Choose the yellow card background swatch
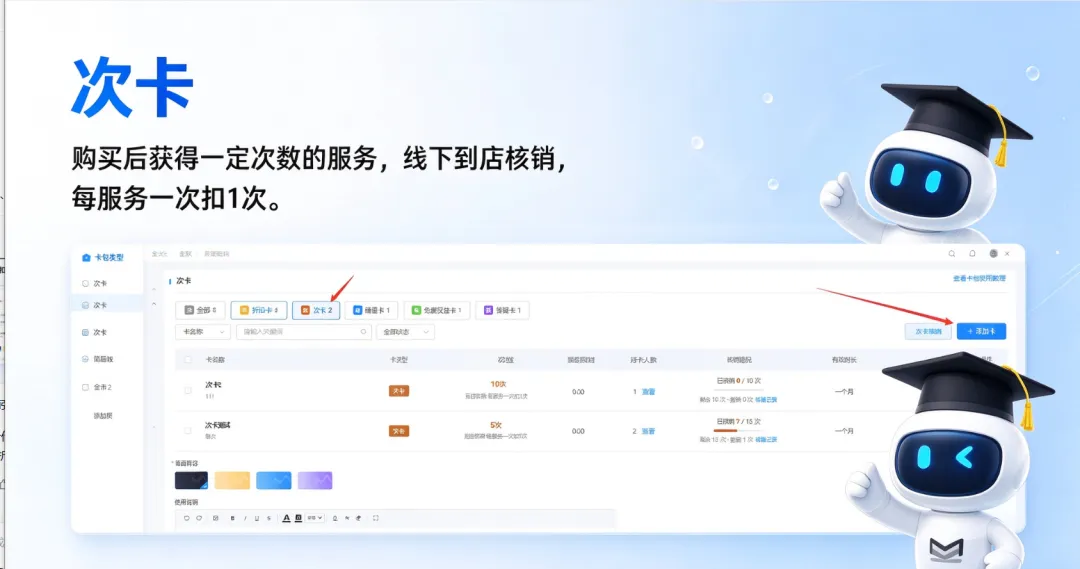1080x569 pixels. coord(232,480)
